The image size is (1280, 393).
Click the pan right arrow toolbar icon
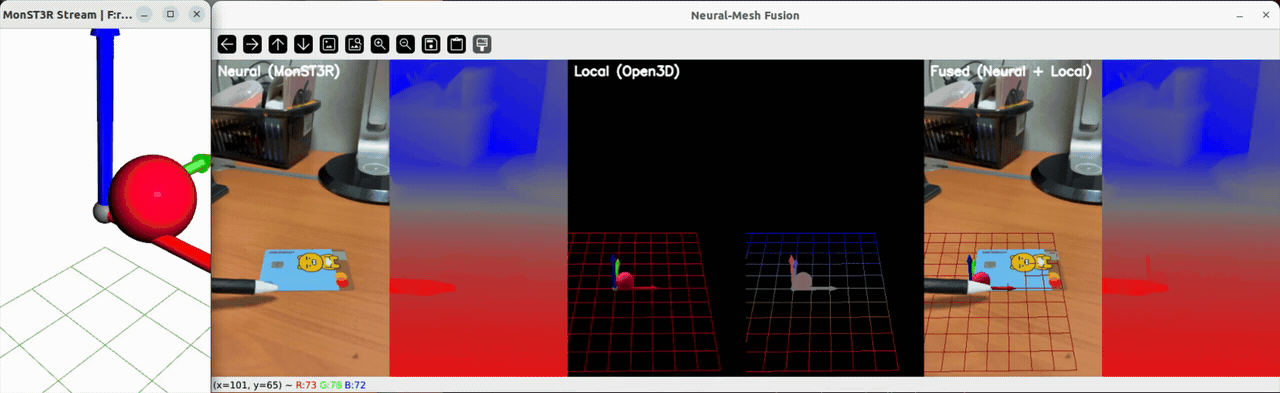(x=253, y=44)
